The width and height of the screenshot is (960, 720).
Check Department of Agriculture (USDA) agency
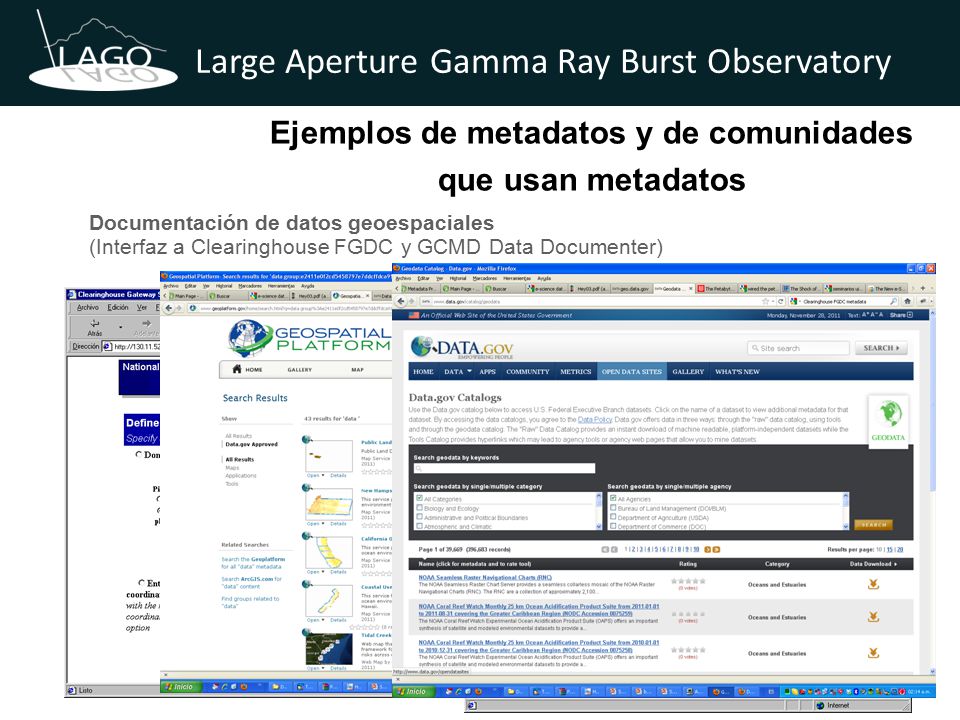613,517
